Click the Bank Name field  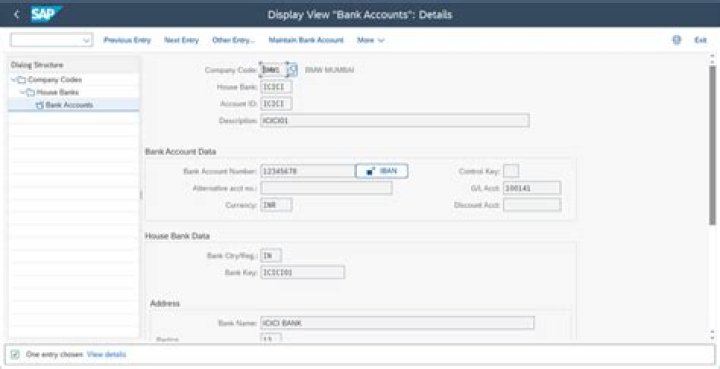tap(397, 323)
